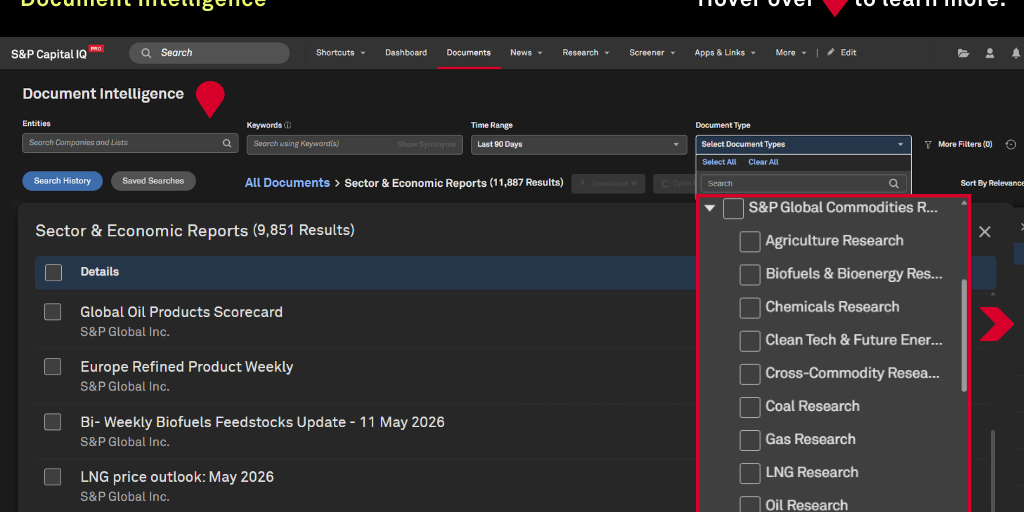Open LNG price outlook: May 2026
The width and height of the screenshot is (1024, 512).
(x=177, y=477)
